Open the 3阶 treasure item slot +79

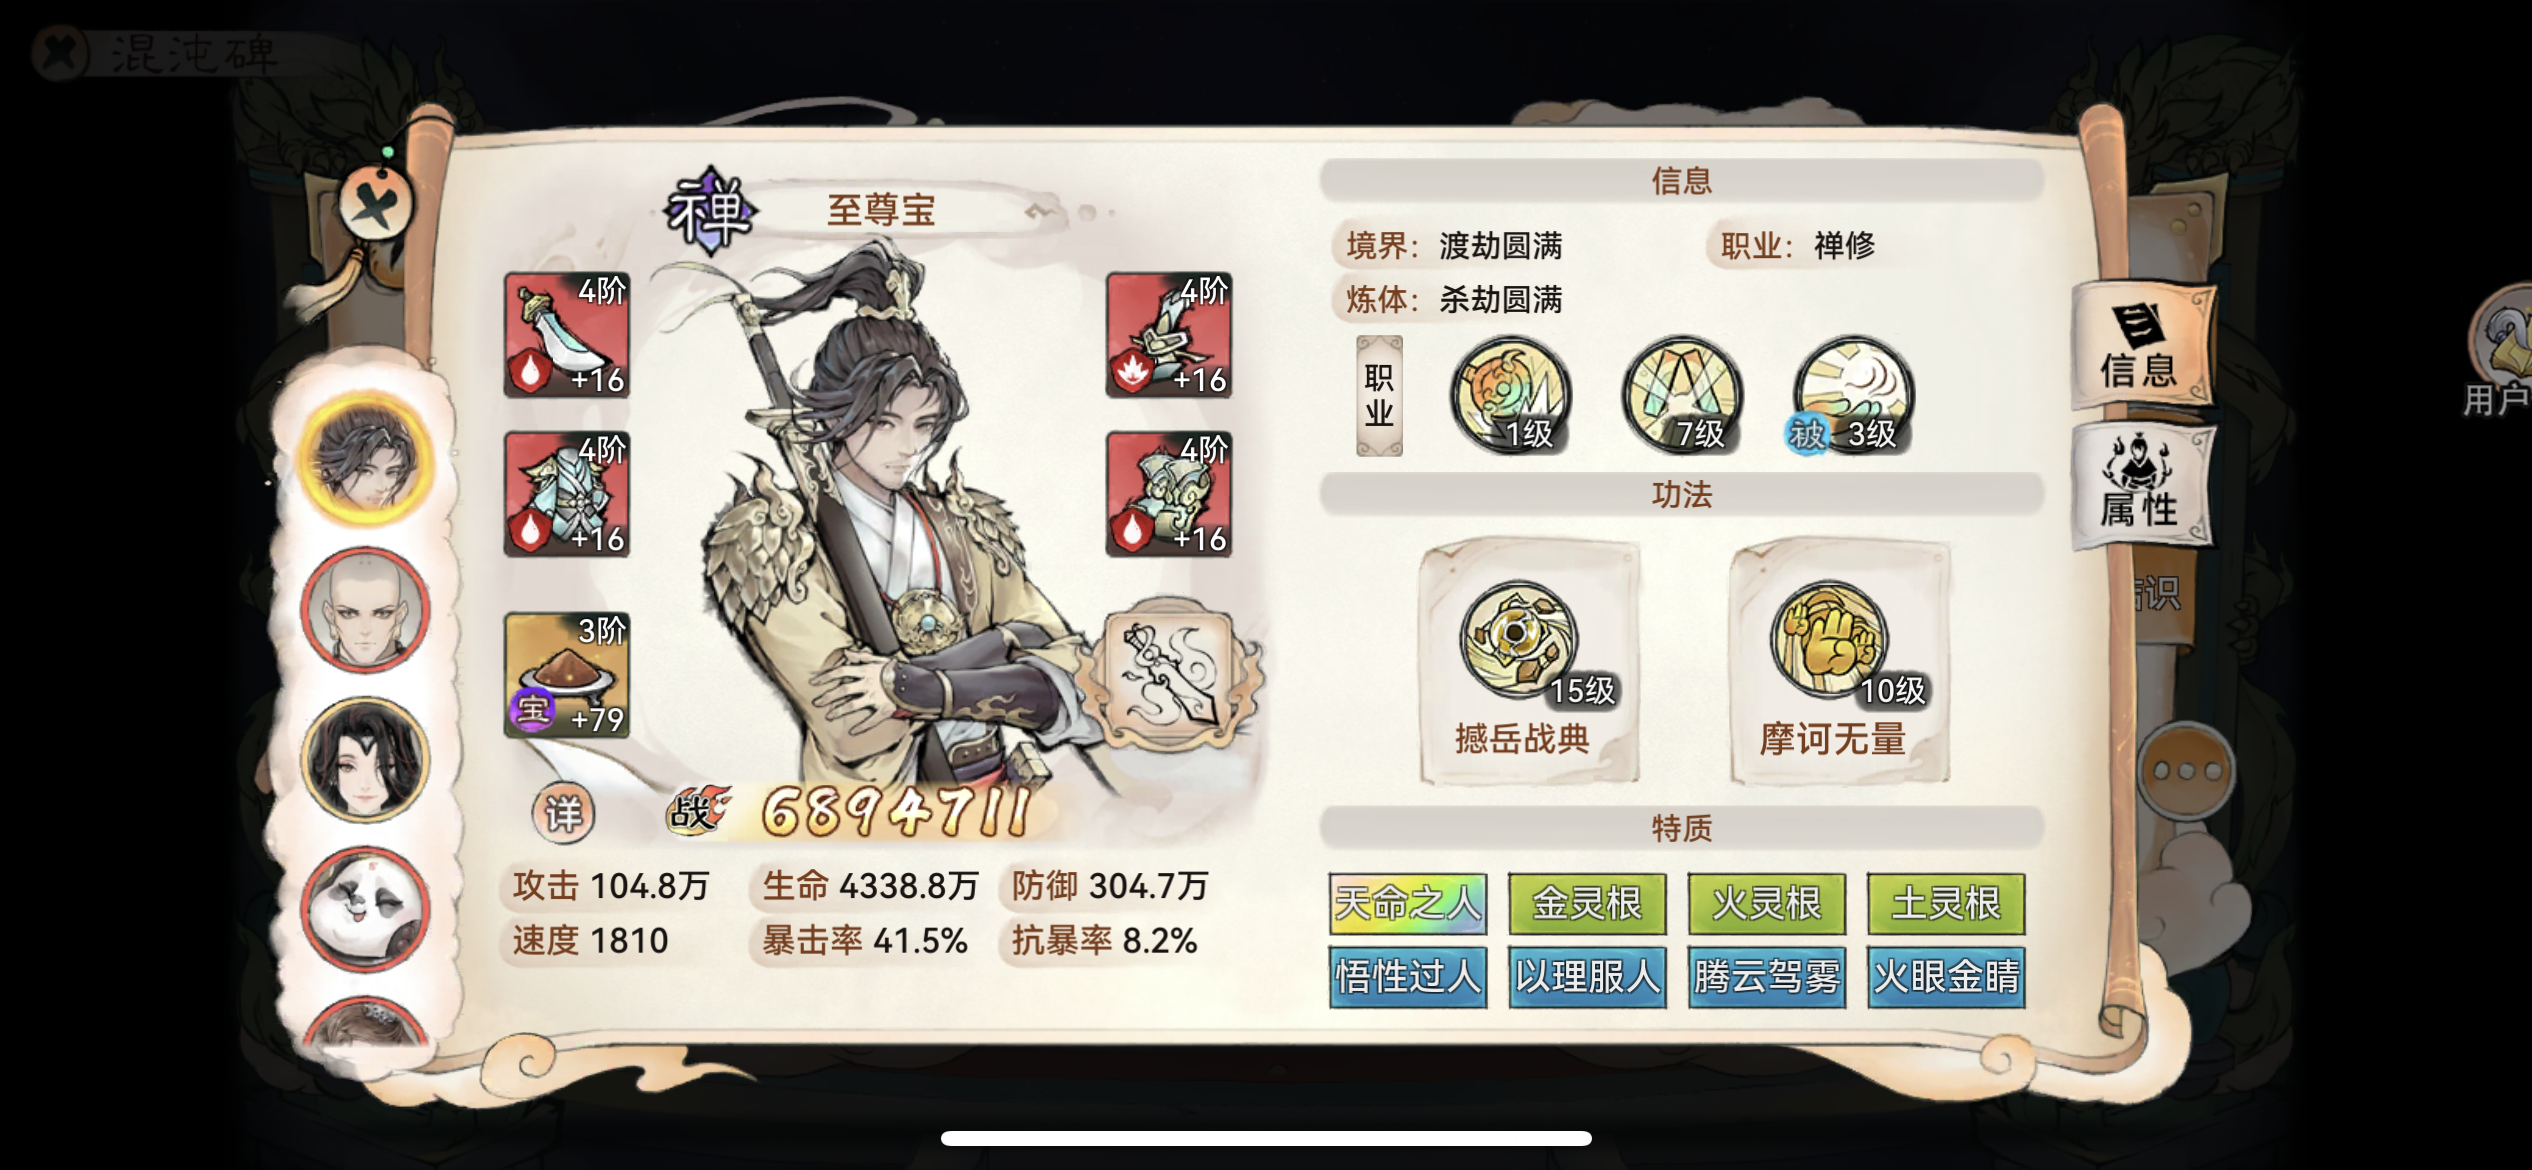[567, 675]
